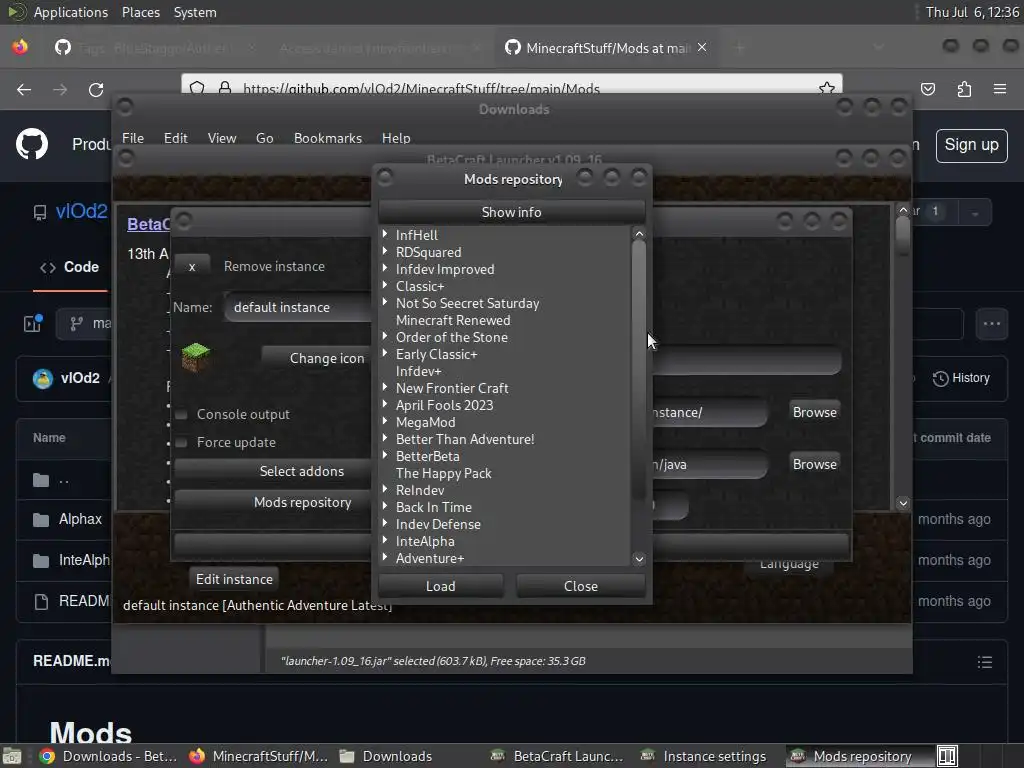The height and width of the screenshot is (768, 1024).
Task: Open Edit menu in Downloads window
Action: pyautogui.click(x=175, y=138)
